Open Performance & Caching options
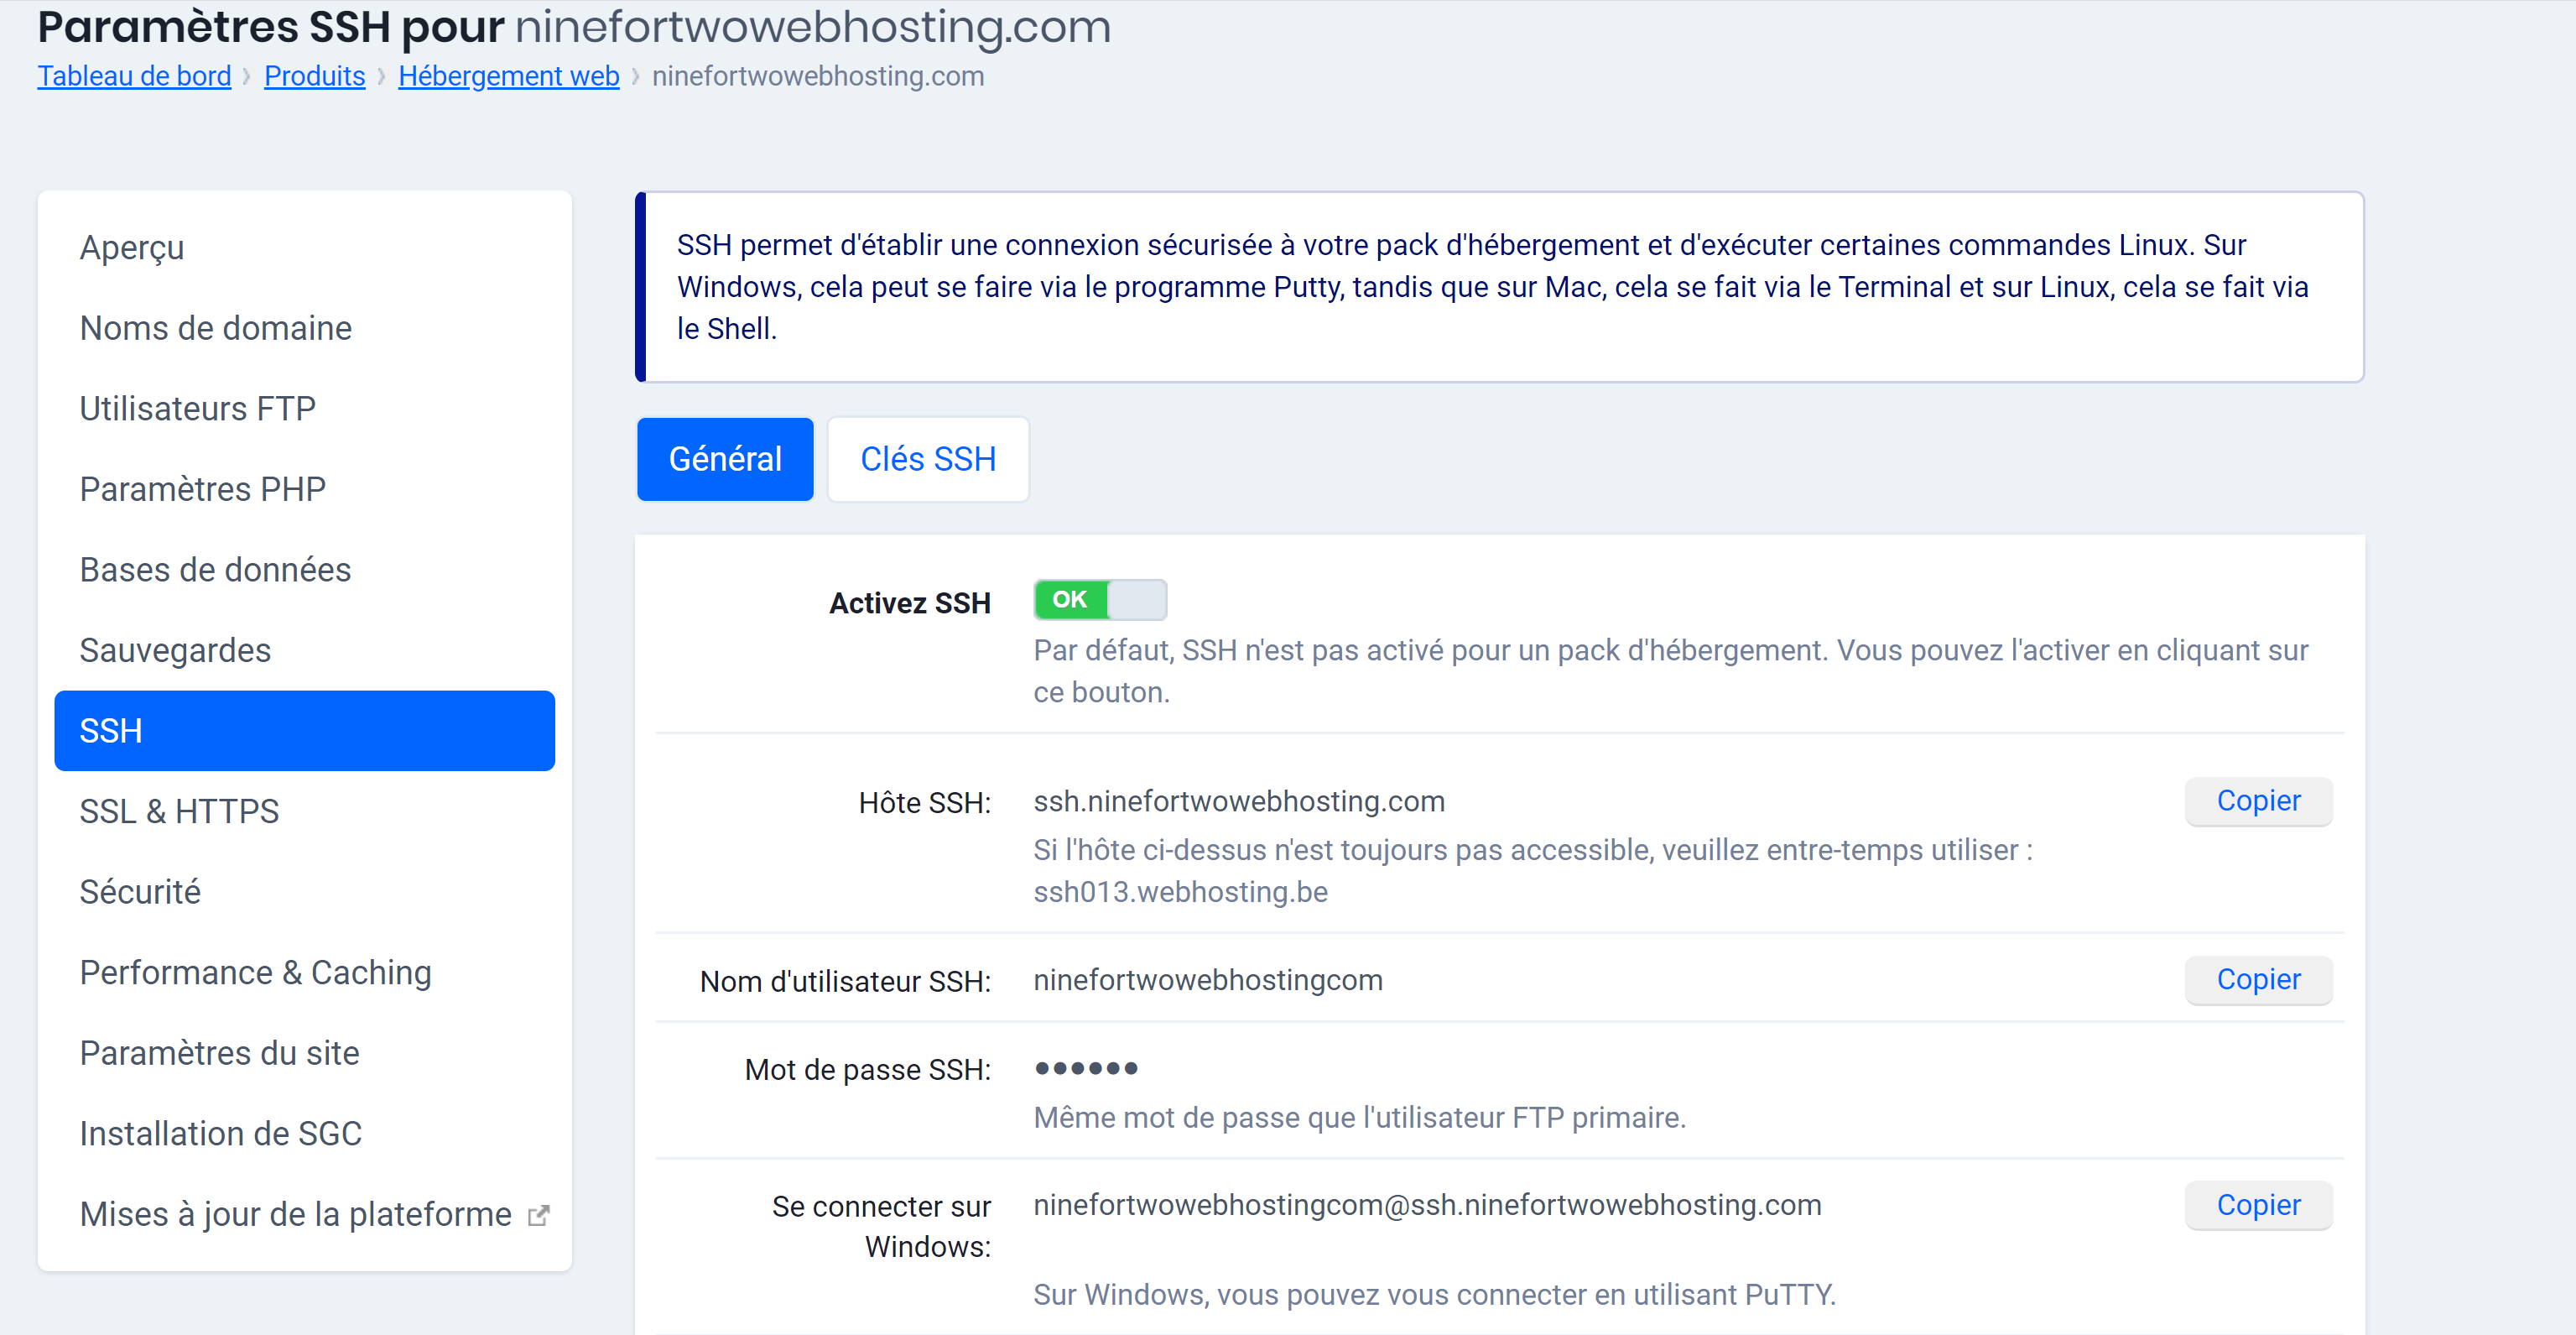Viewport: 2576px width, 1335px height. (x=255, y=972)
